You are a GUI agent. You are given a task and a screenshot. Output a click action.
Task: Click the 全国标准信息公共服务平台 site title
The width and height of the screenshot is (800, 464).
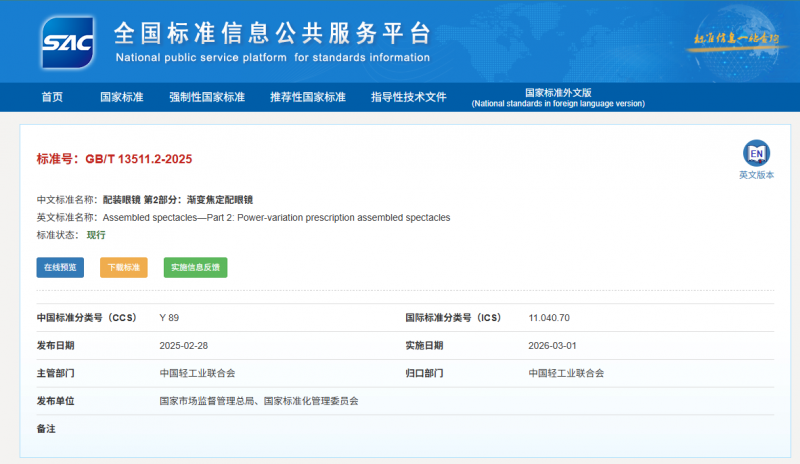(x=272, y=33)
